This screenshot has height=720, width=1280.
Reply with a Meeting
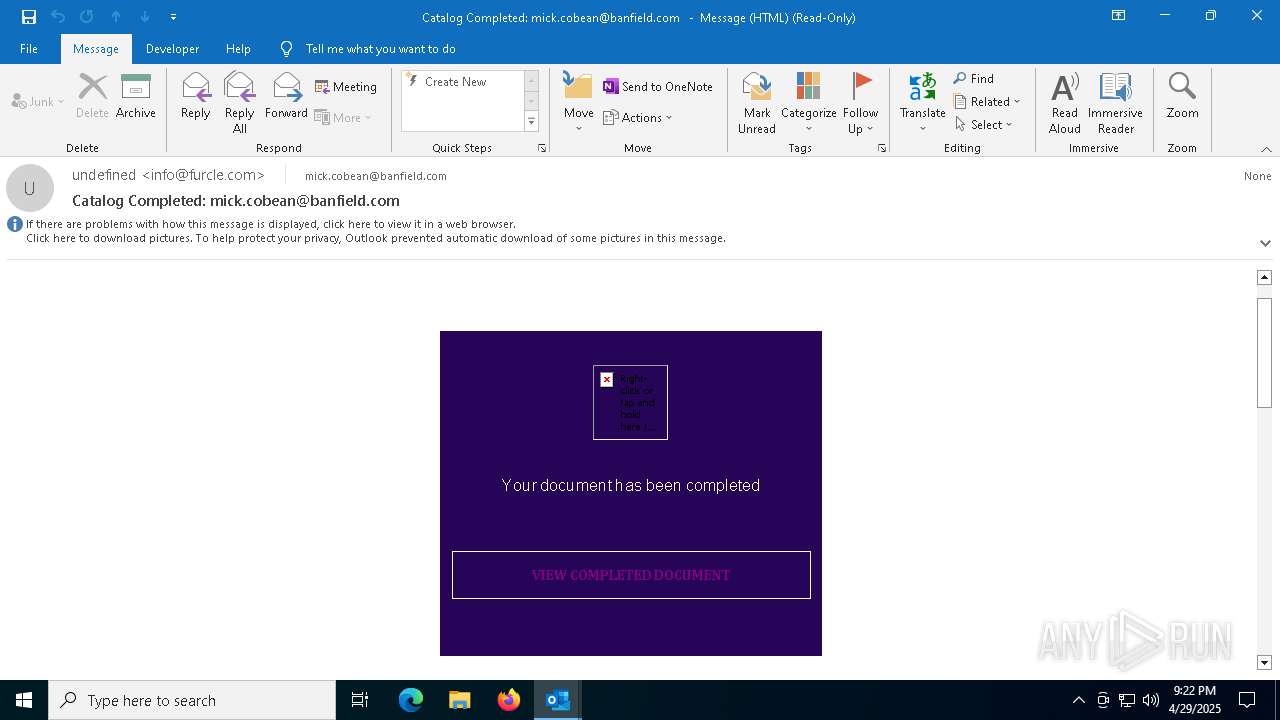tap(346, 87)
